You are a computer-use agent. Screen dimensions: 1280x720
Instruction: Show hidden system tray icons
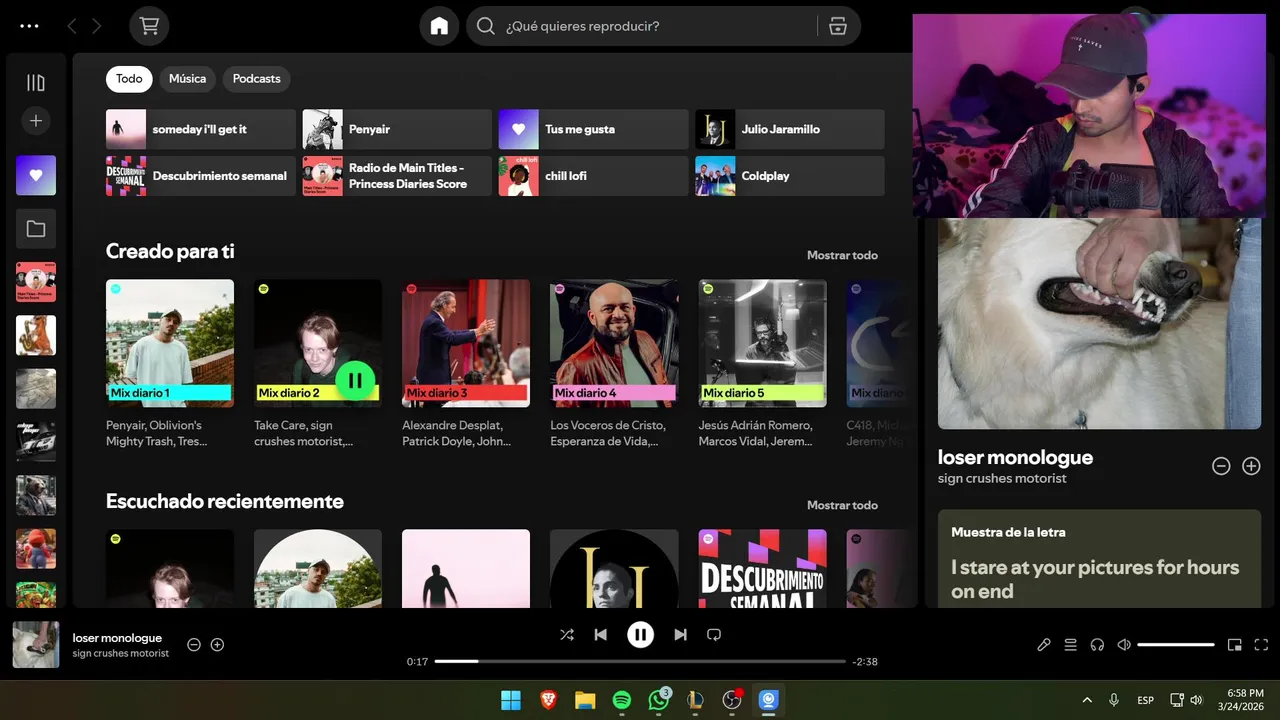pos(1087,700)
